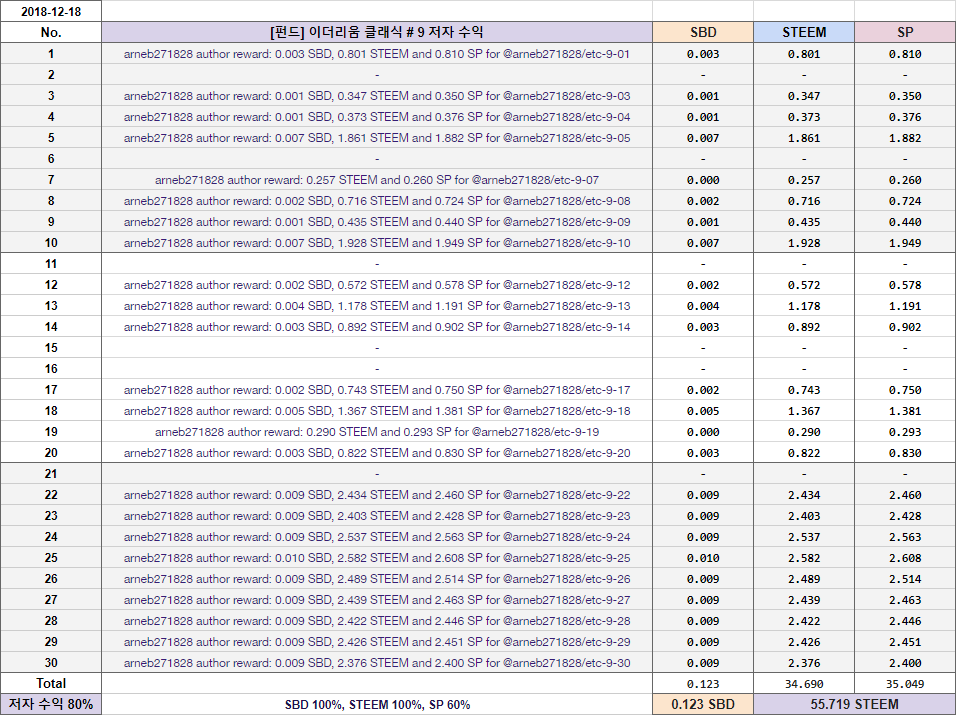This screenshot has height=715, width=956.
Task: Select the author reward text for etc-9-04
Action: click(x=377, y=117)
